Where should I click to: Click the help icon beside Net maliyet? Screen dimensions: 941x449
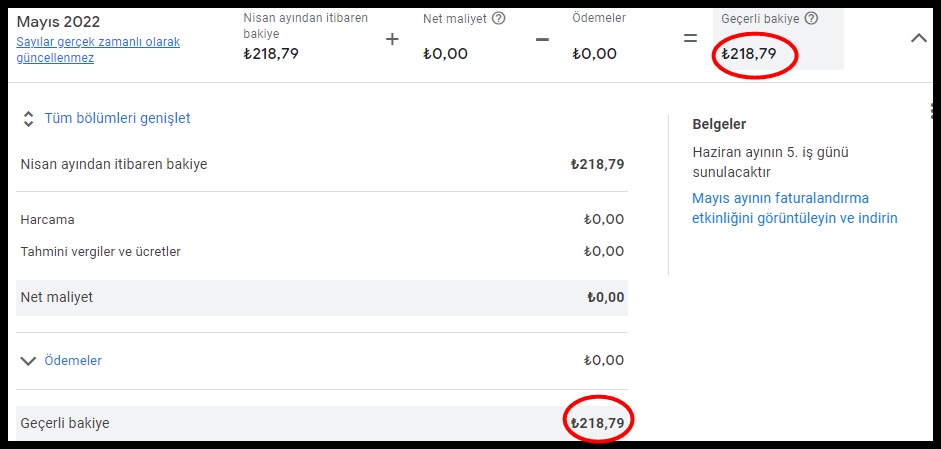498,19
